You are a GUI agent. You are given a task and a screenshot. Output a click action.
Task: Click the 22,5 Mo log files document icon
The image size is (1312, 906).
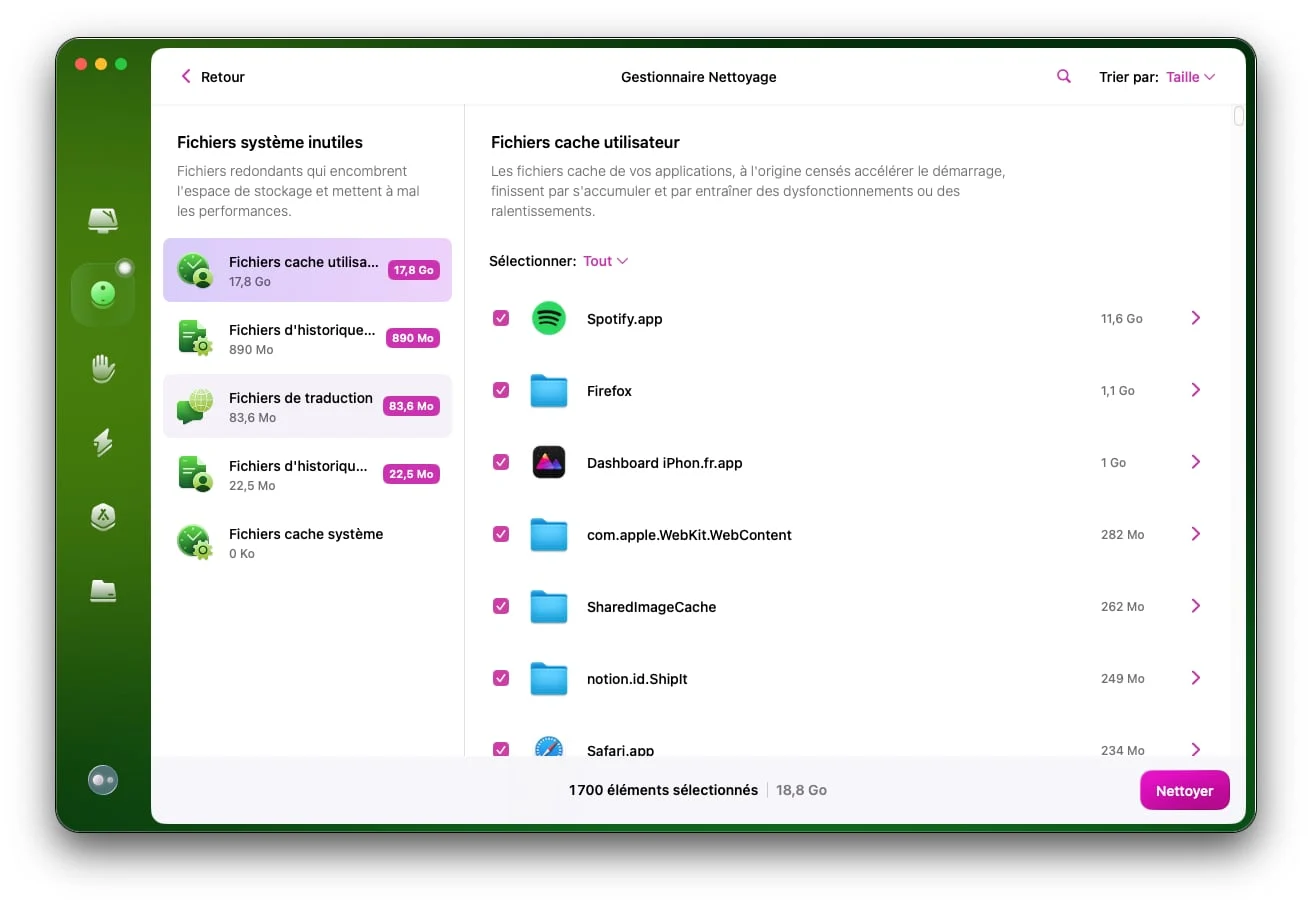194,474
